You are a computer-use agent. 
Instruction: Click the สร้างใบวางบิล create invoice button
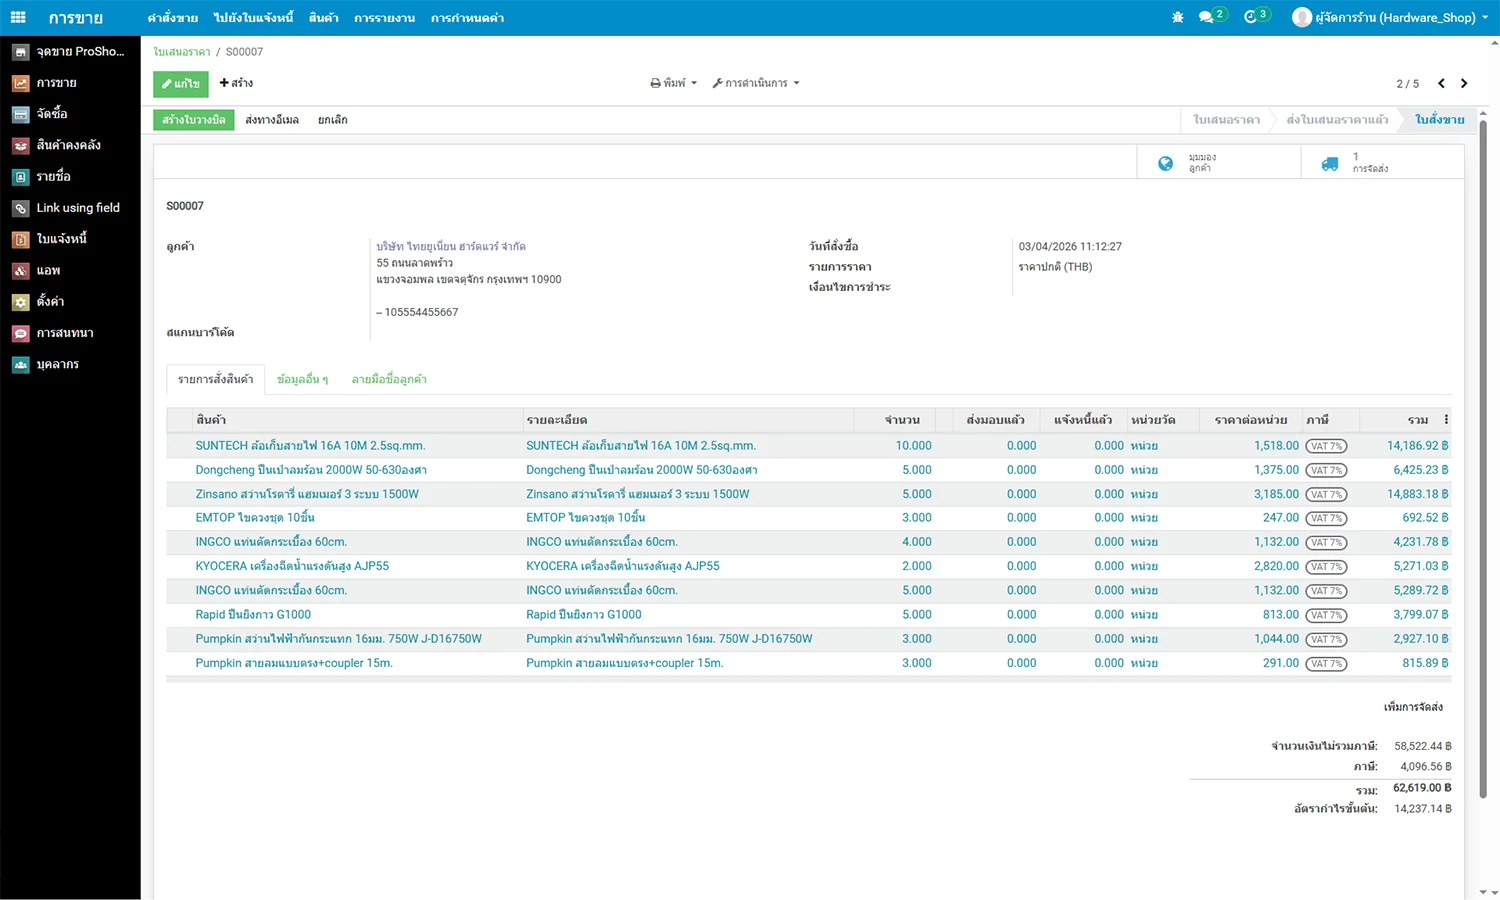[x=194, y=120]
